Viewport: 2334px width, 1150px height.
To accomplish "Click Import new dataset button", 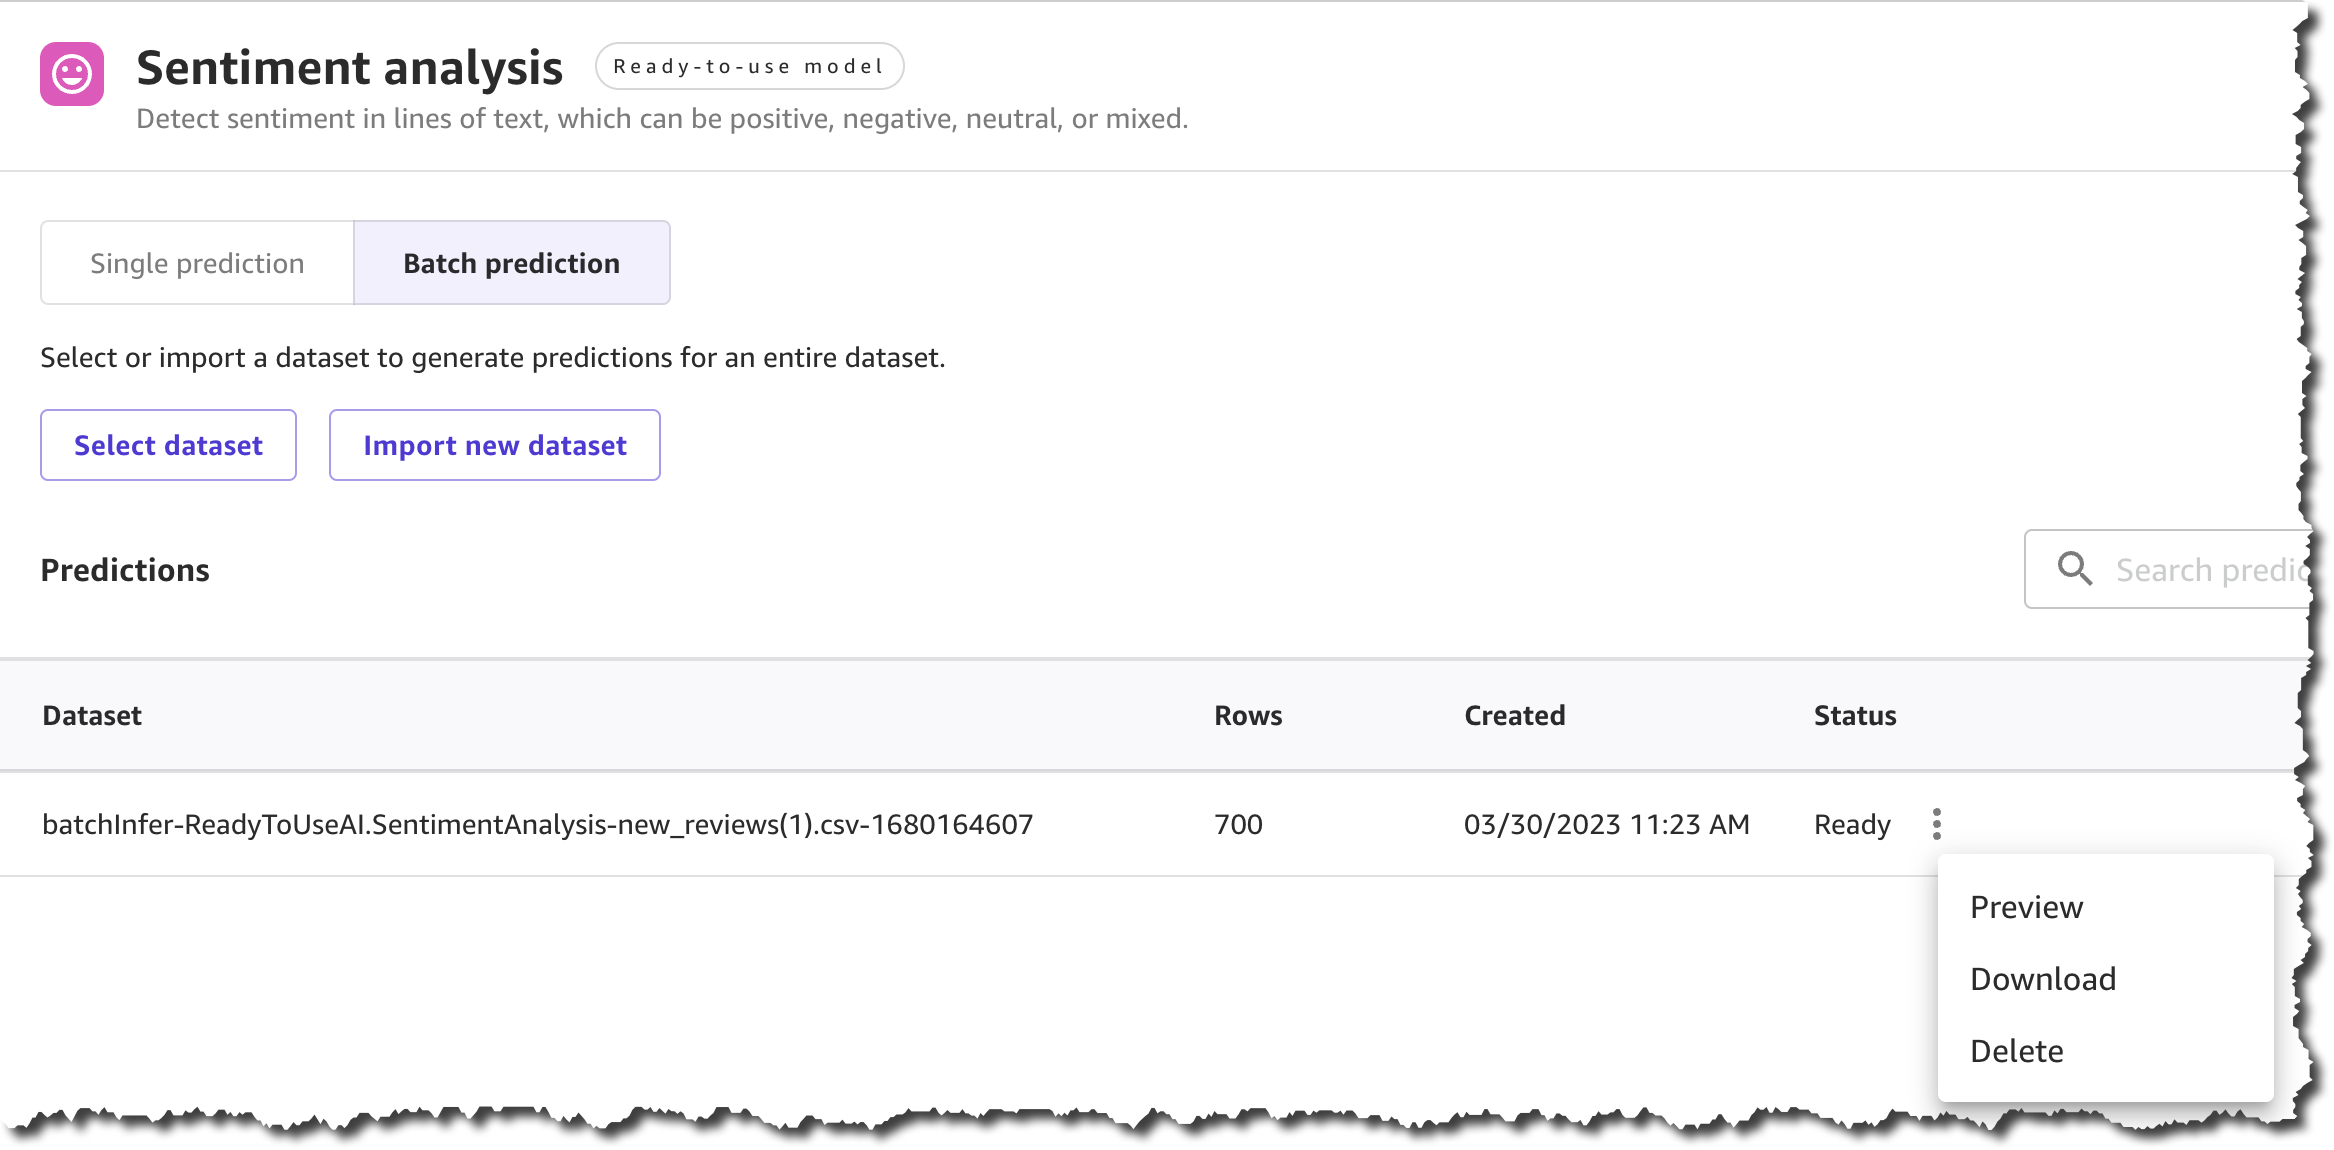I will [x=495, y=445].
